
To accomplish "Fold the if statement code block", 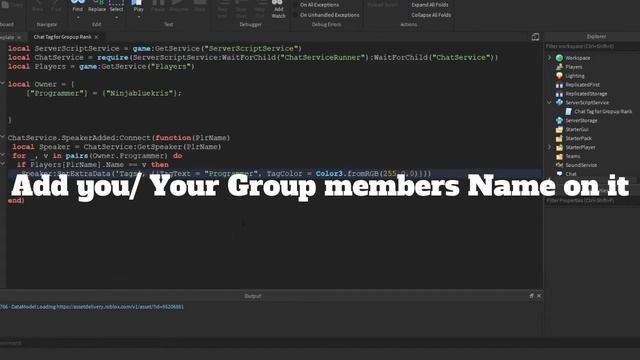I will click(2, 164).
